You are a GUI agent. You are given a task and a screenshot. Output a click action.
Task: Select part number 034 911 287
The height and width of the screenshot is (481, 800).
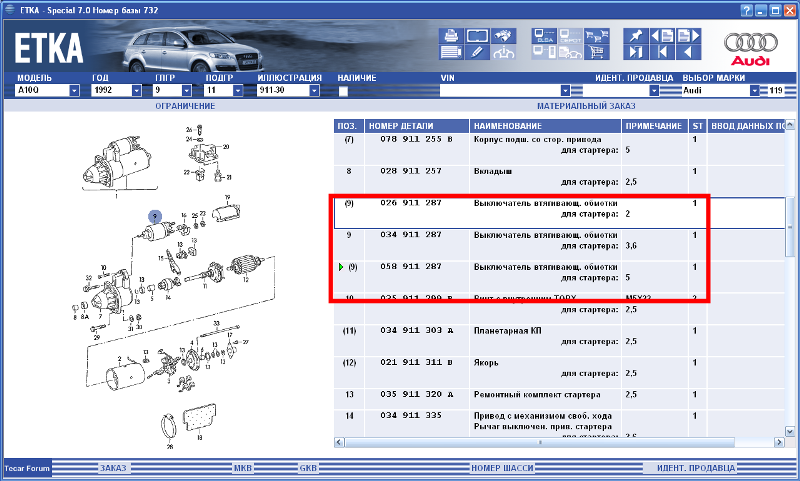[x=411, y=235]
